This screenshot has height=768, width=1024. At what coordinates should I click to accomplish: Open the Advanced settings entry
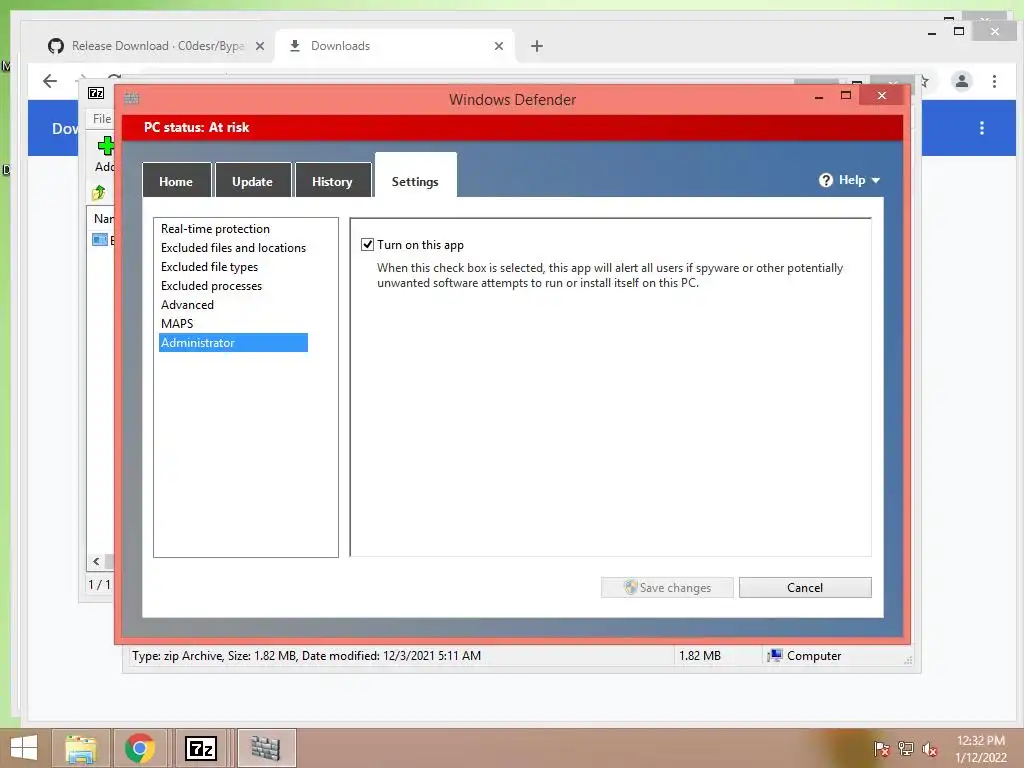pos(187,304)
